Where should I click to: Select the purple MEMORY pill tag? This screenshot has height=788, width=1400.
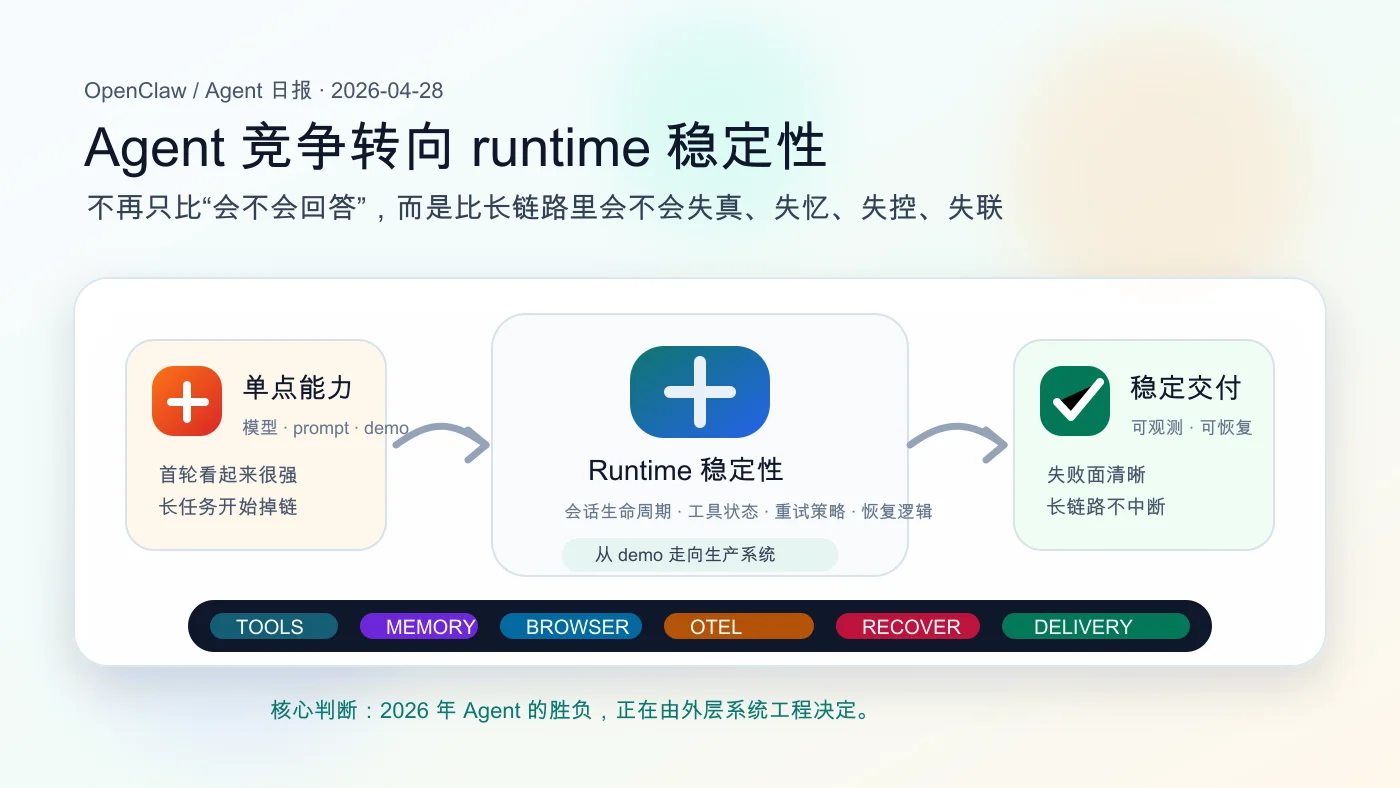tap(419, 627)
